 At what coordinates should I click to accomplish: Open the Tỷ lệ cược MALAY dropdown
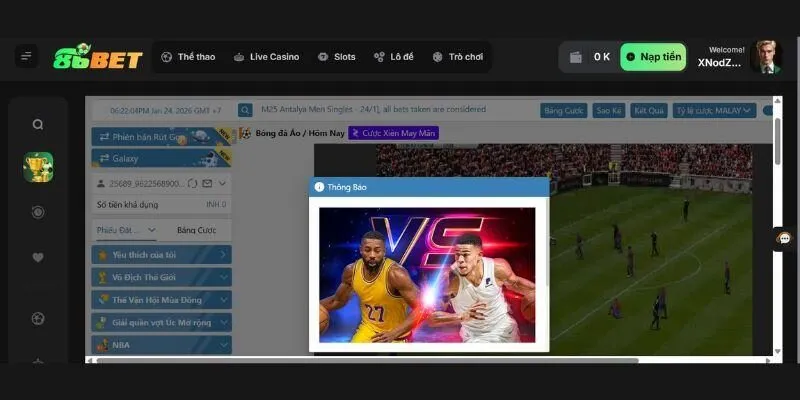tap(714, 111)
